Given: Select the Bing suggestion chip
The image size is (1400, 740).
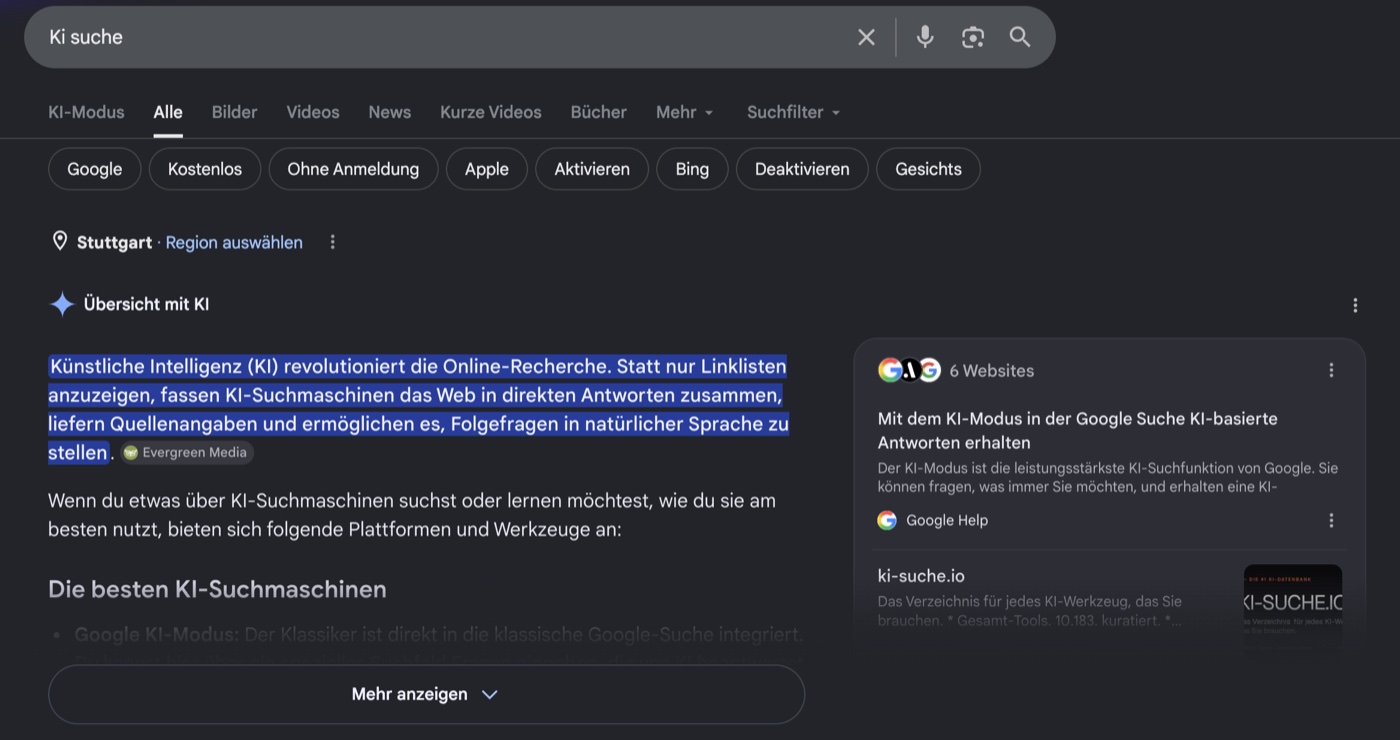Looking at the screenshot, I should (x=692, y=169).
